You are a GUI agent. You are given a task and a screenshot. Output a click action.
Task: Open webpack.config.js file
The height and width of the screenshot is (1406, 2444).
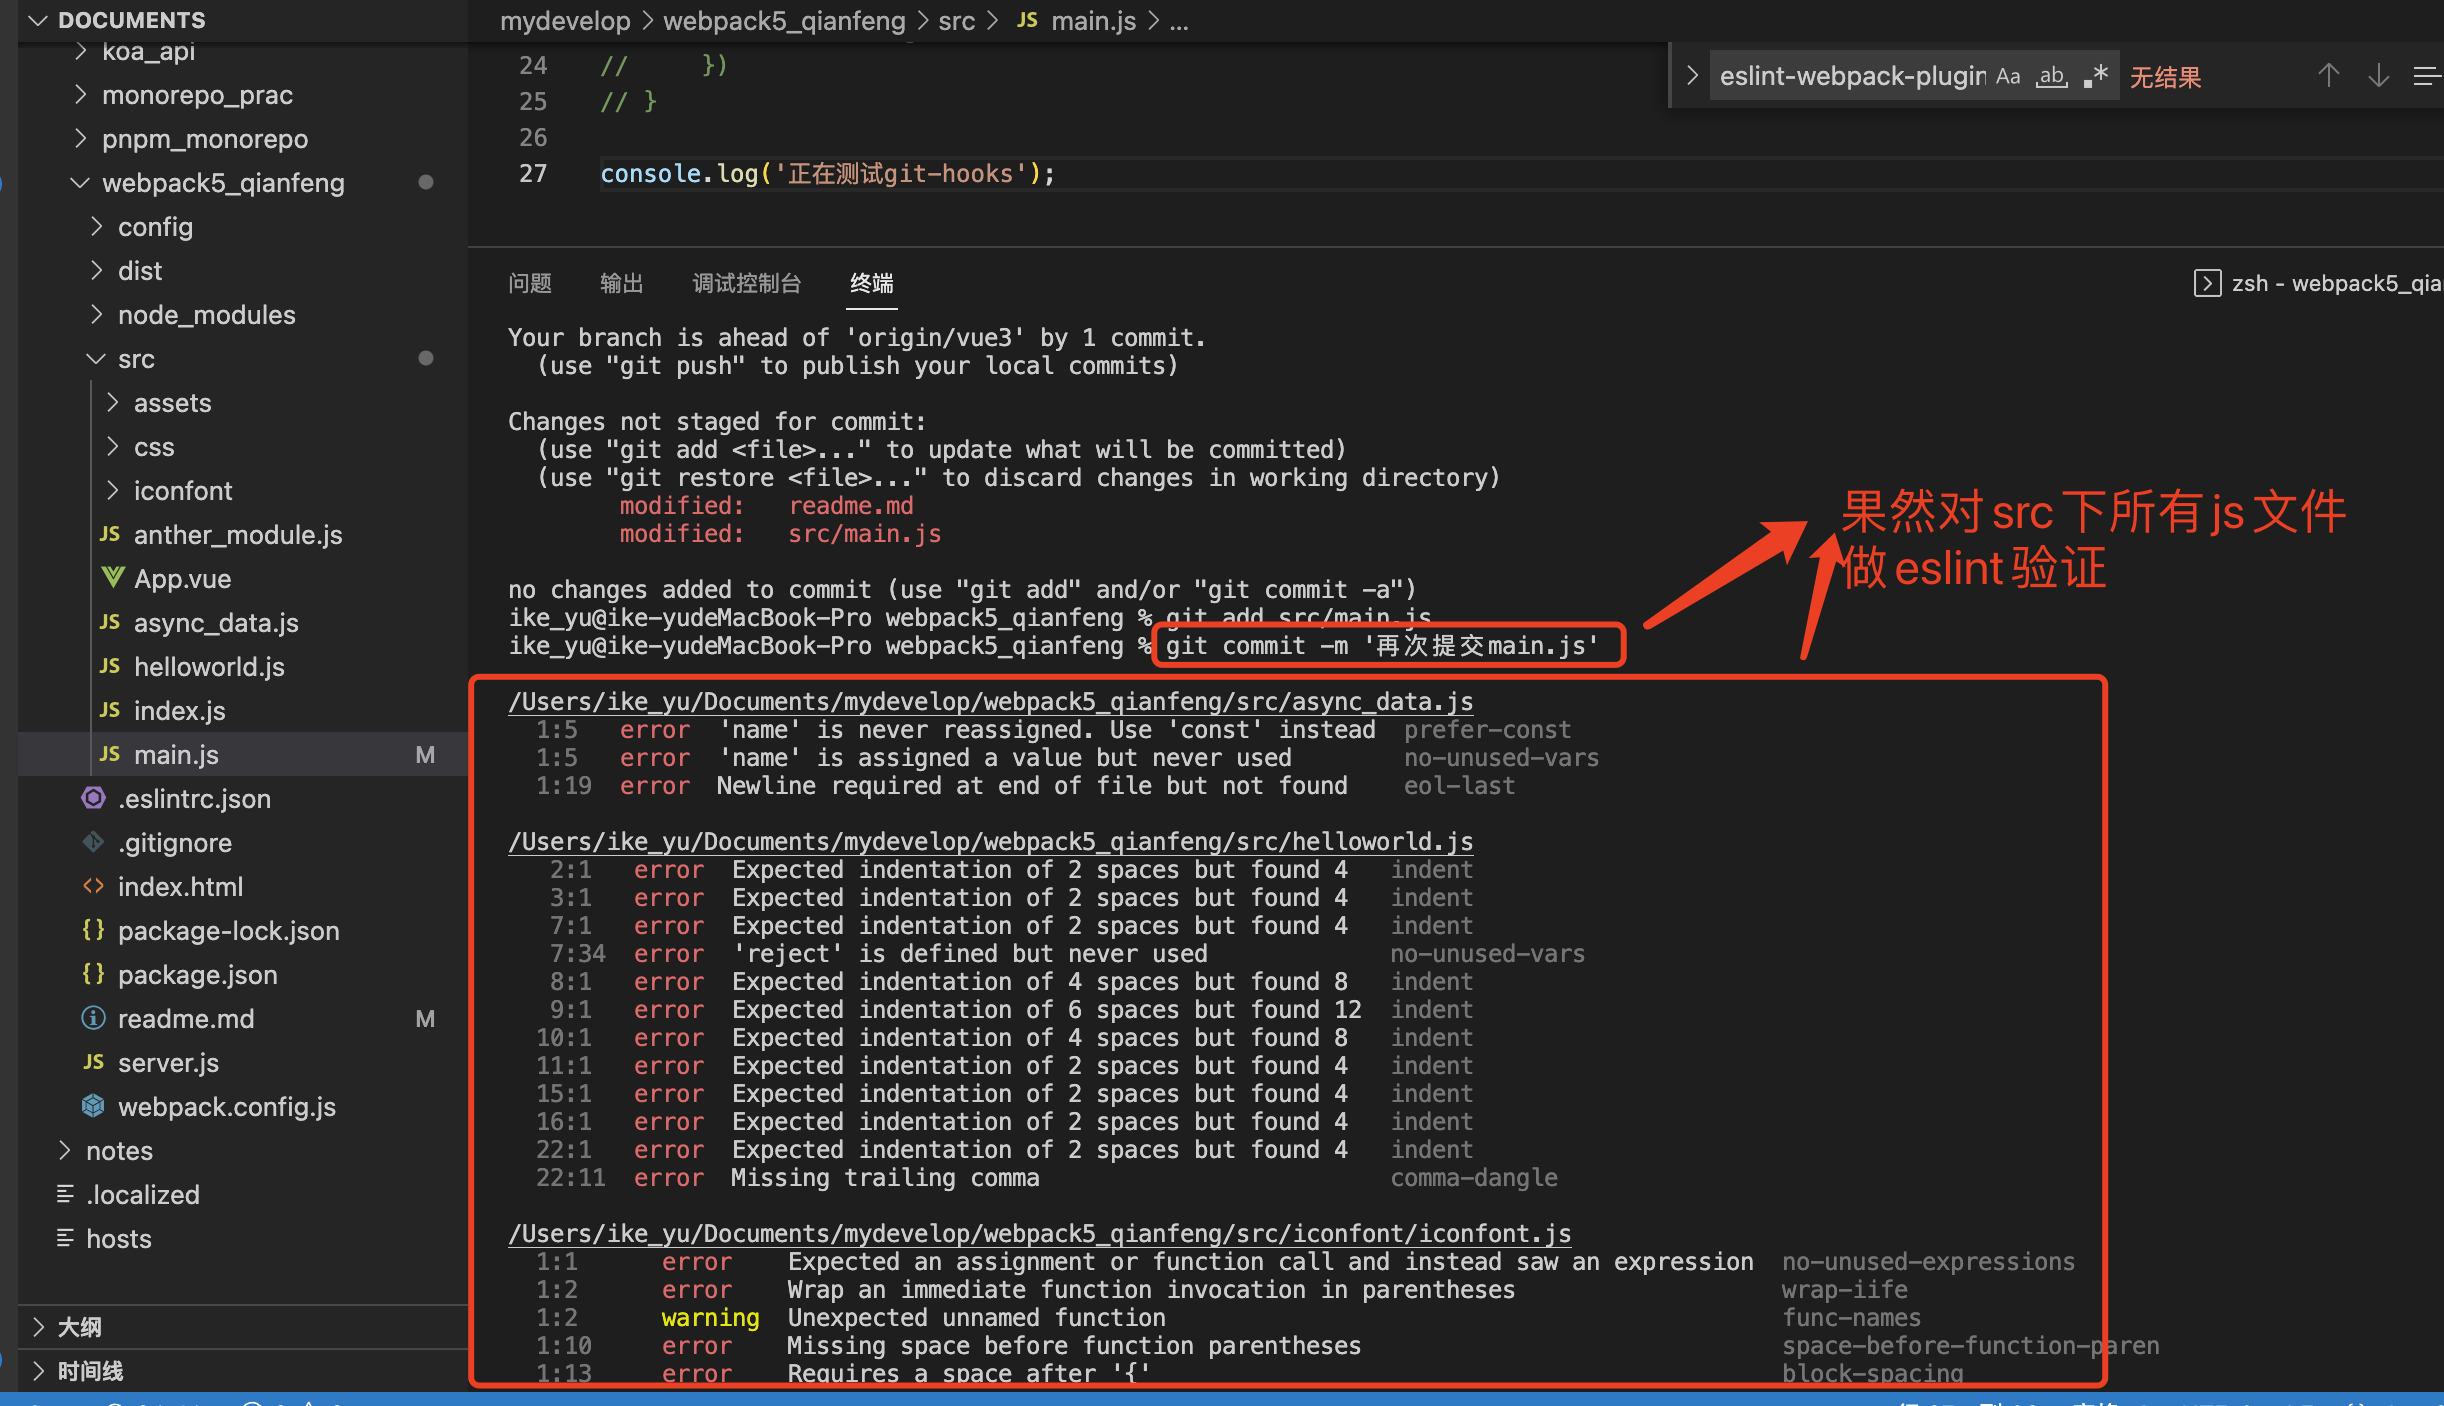pyautogui.click(x=226, y=1107)
